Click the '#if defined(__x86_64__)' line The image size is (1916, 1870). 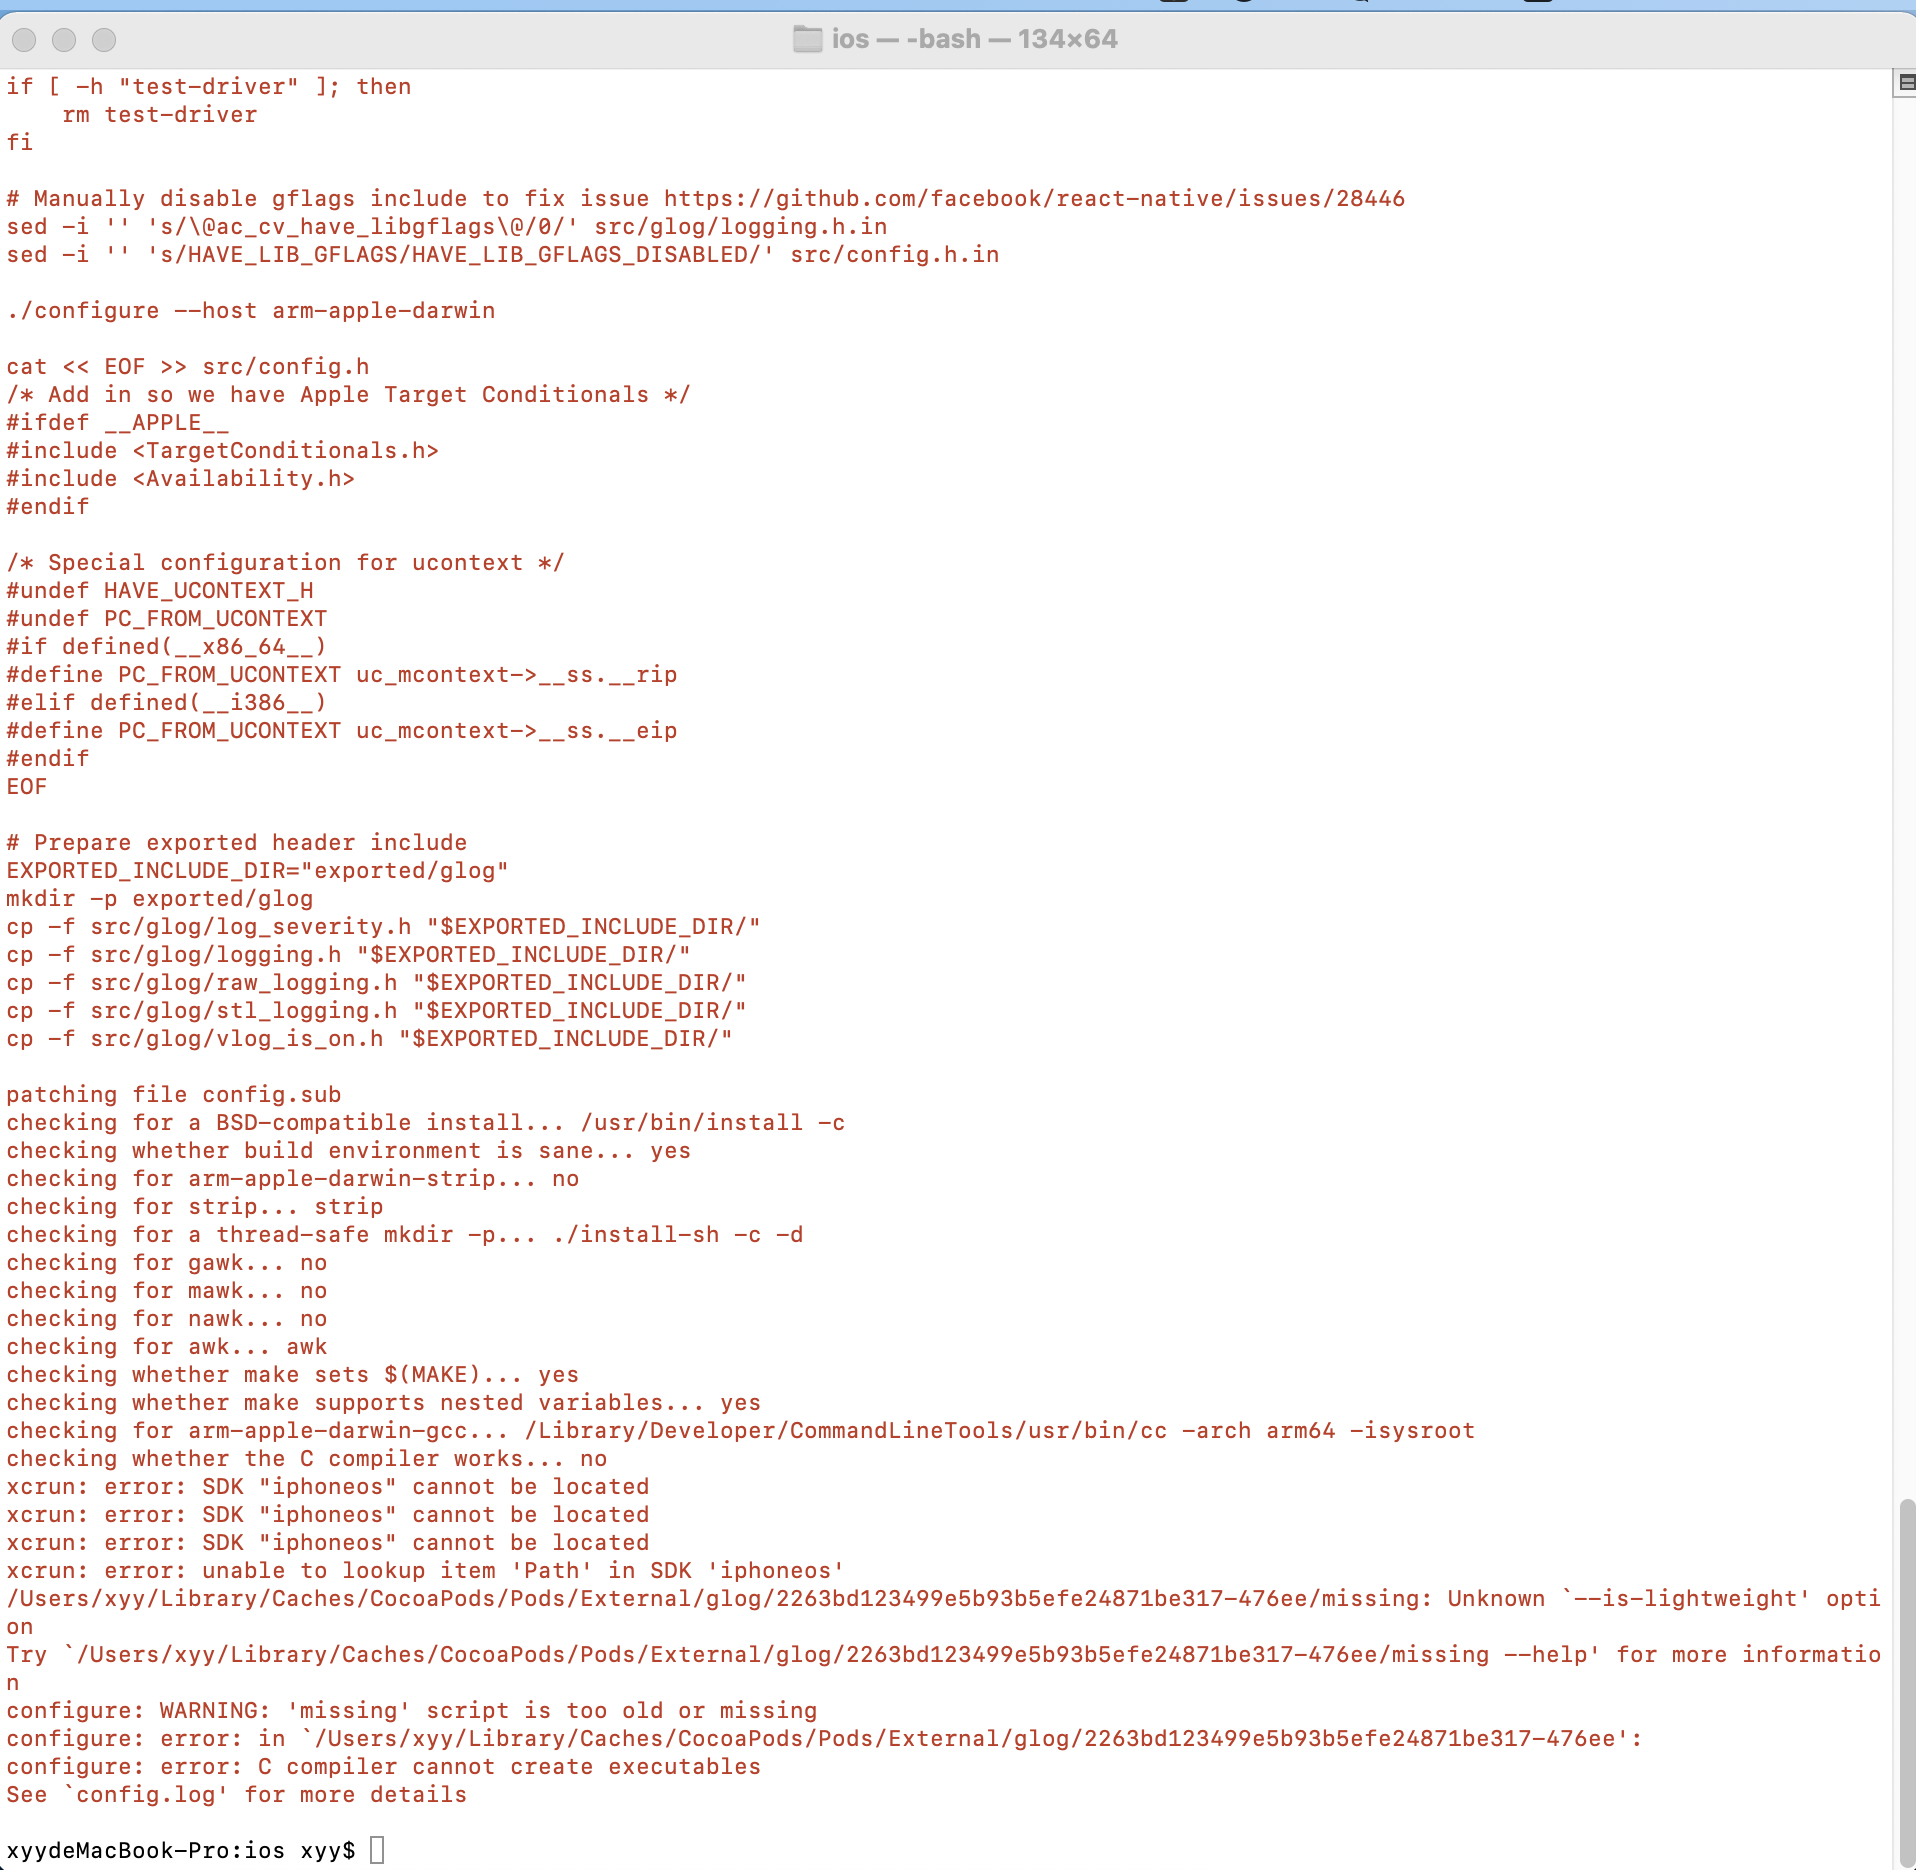[167, 646]
